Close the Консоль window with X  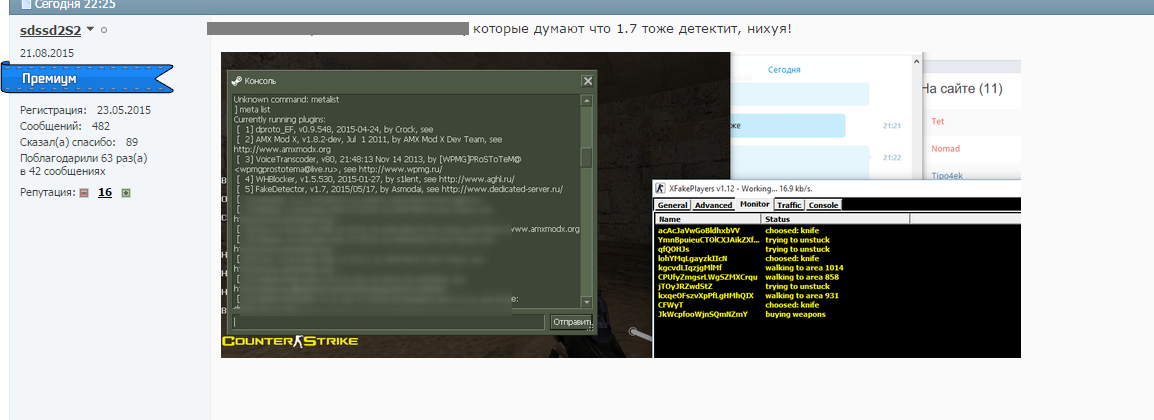[587, 81]
